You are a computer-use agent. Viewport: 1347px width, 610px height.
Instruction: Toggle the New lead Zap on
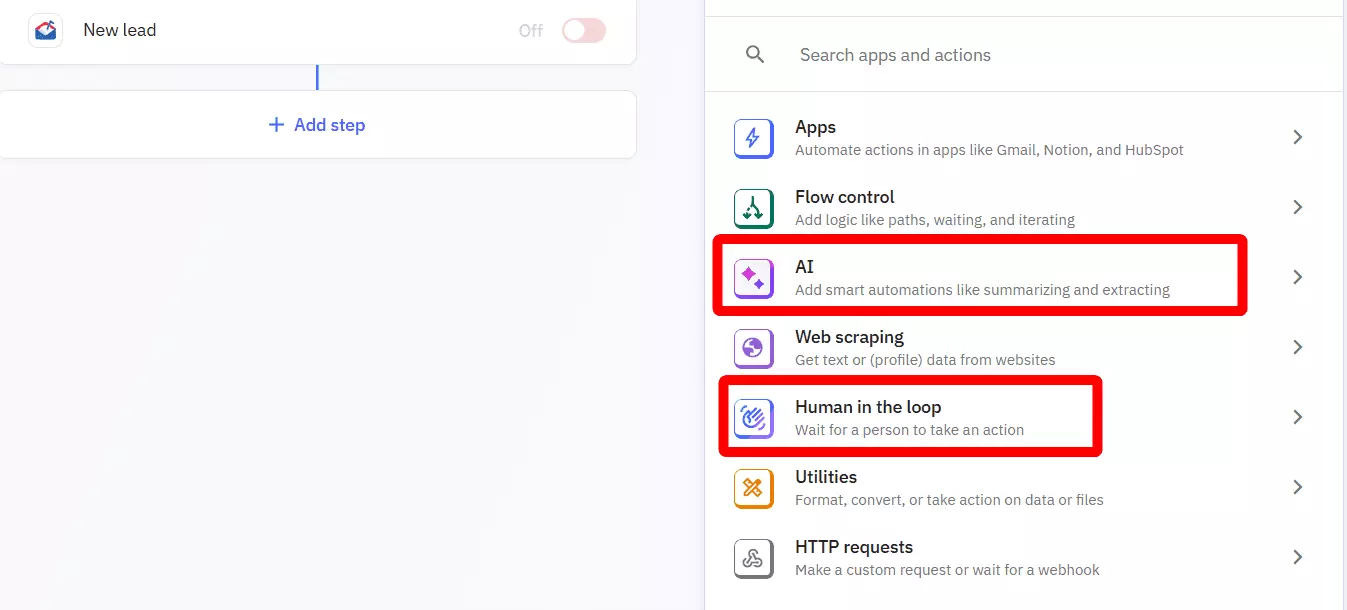(x=583, y=30)
